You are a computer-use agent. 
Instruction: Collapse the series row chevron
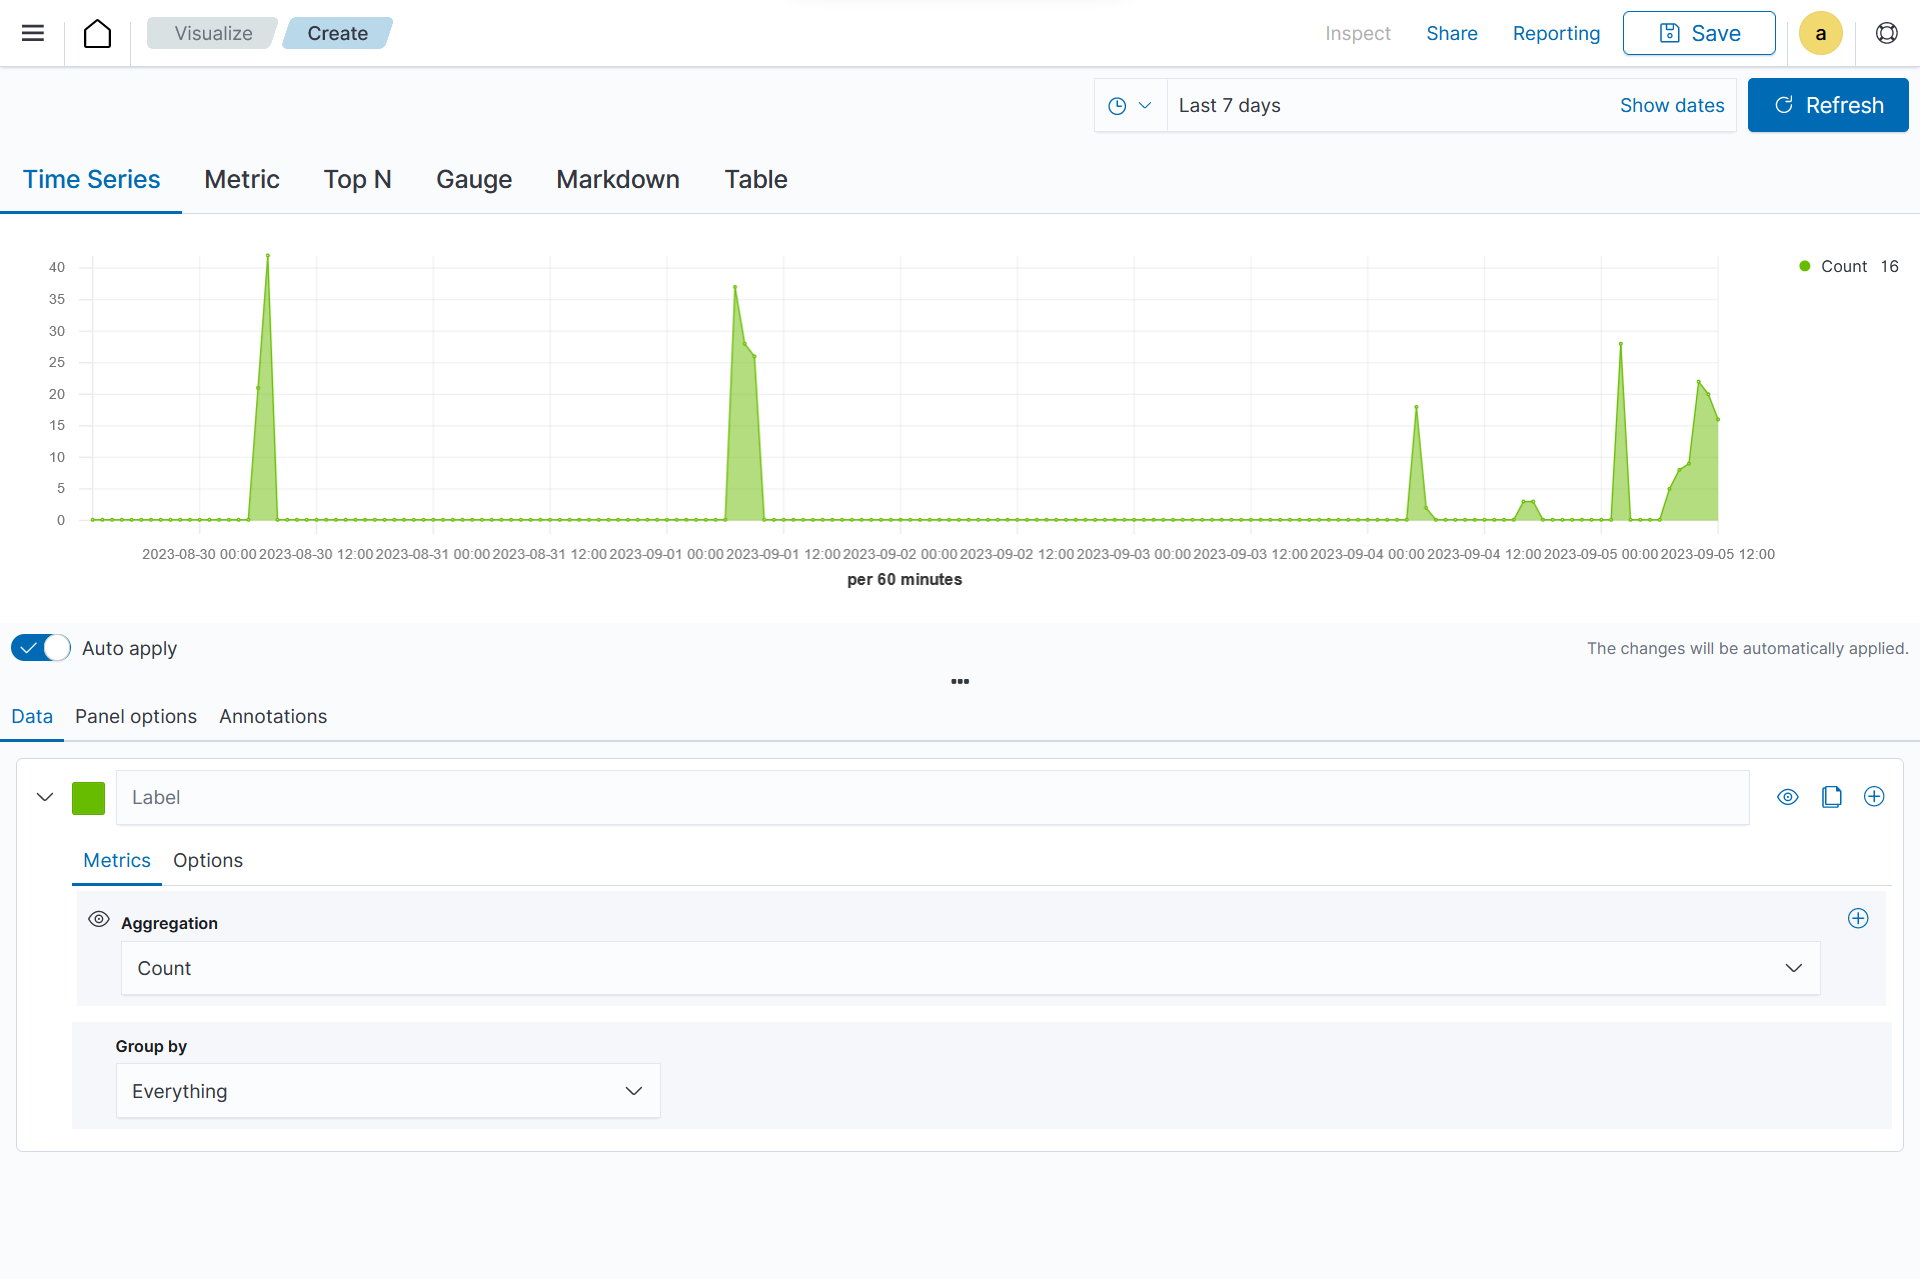click(x=45, y=797)
